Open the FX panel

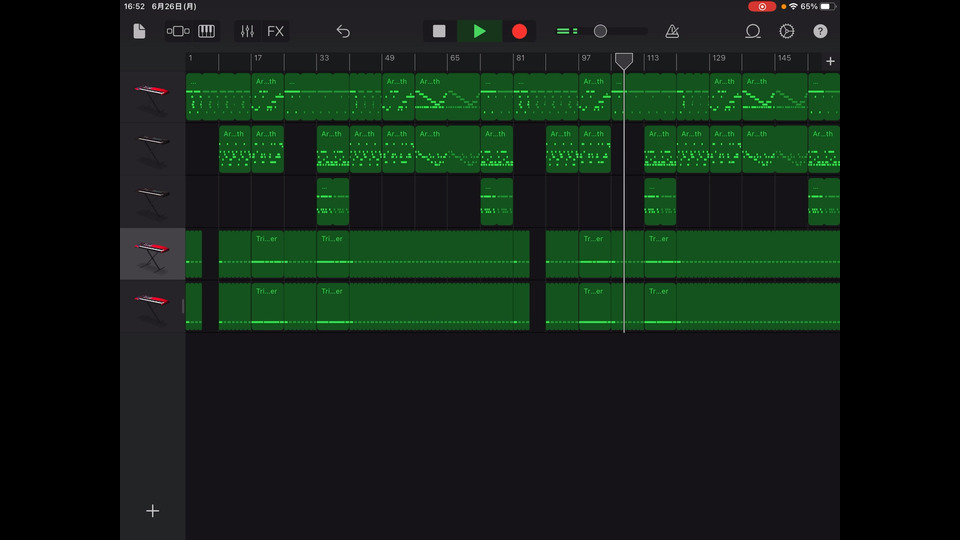click(x=276, y=31)
